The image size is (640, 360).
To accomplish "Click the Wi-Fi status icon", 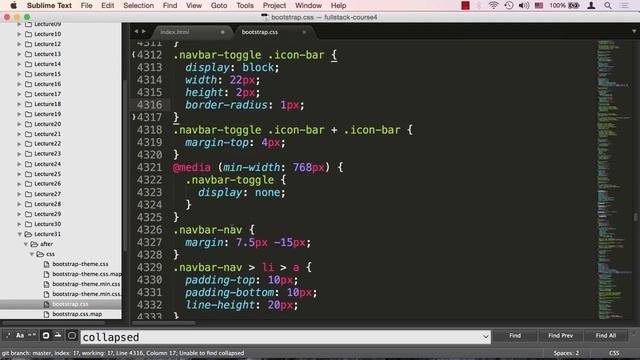I will [493, 5].
